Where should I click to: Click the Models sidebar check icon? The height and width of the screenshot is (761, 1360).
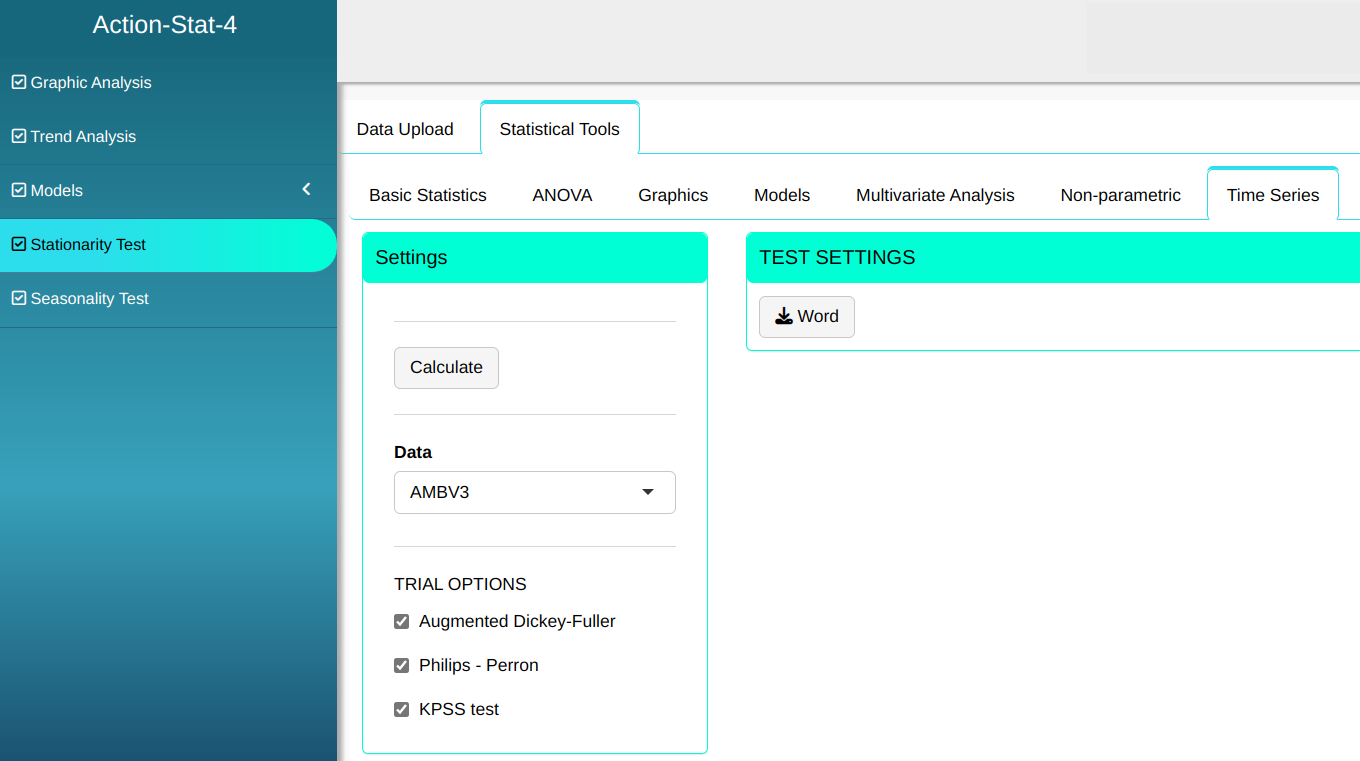(x=18, y=190)
